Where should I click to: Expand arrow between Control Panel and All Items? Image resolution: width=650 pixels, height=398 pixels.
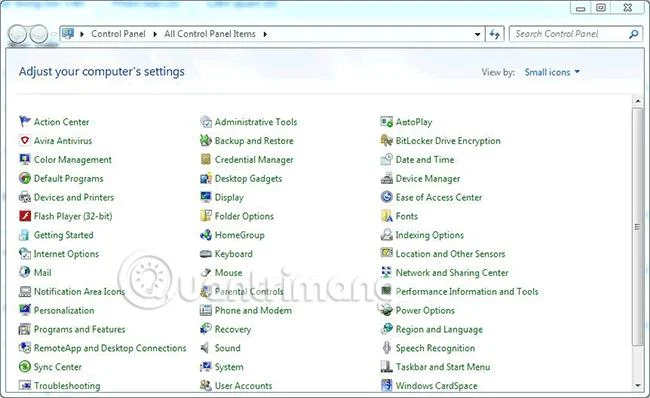(x=155, y=34)
